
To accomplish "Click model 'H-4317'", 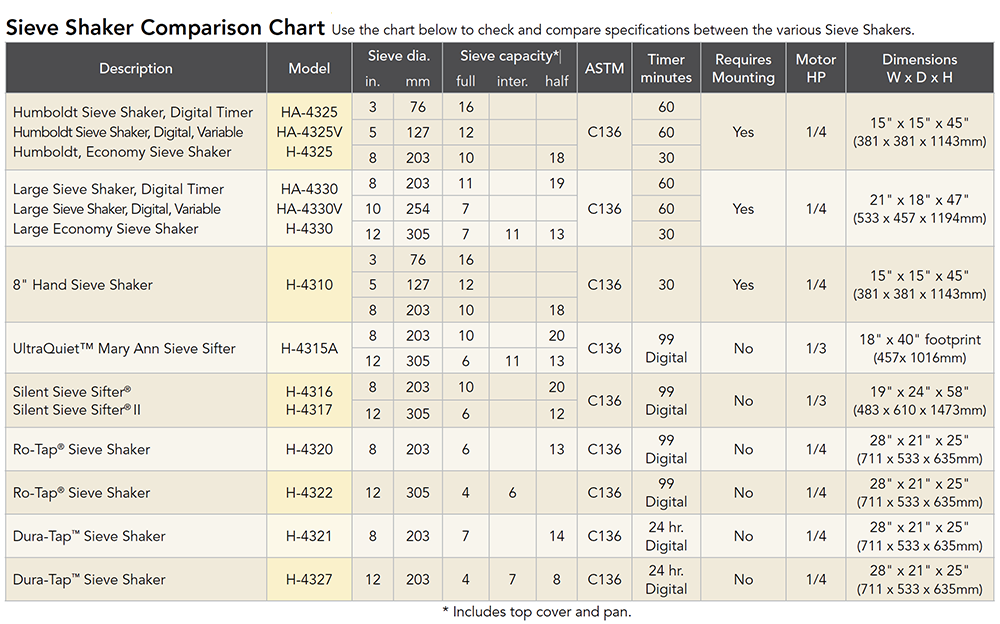I will (x=309, y=410).
